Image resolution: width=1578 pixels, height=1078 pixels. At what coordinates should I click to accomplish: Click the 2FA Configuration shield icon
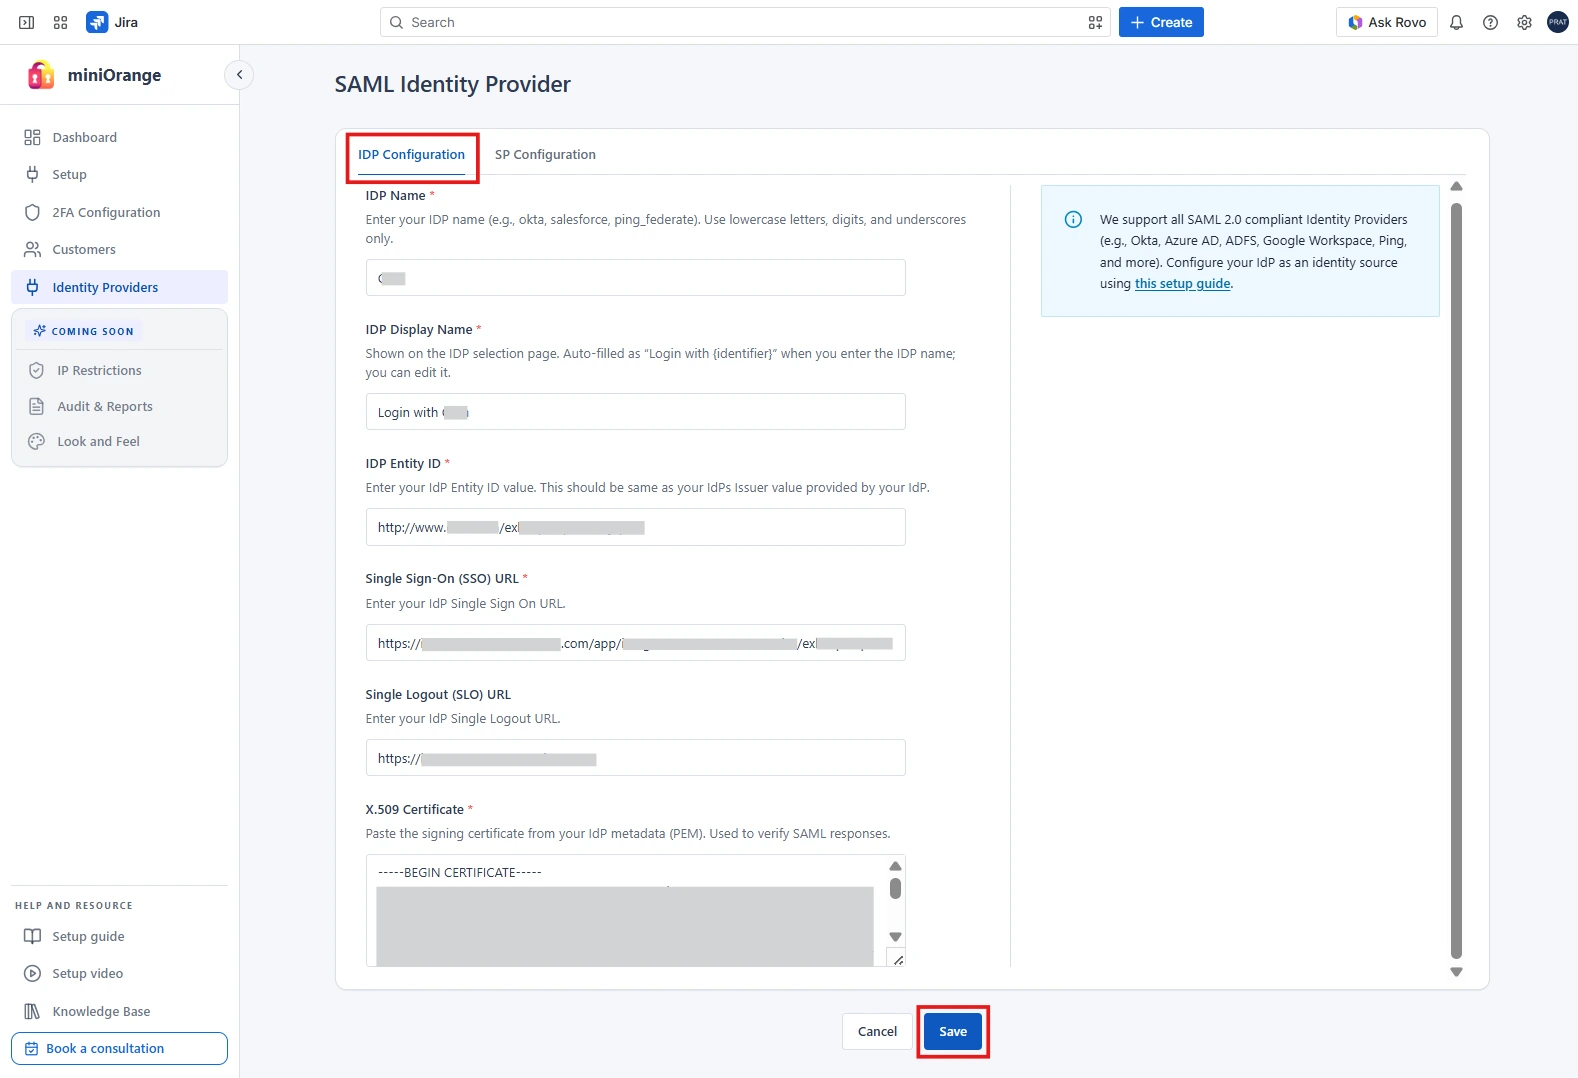point(32,212)
